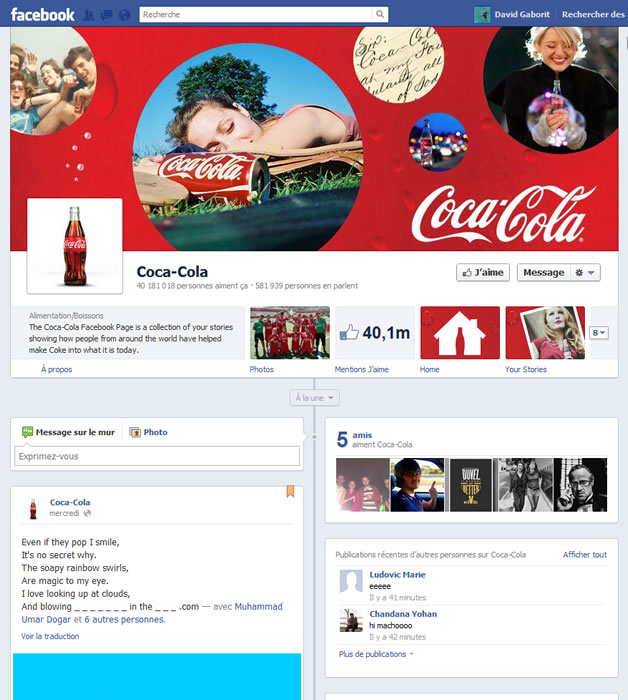Click the photo camera icon in composer
Image resolution: width=628 pixels, height=700 pixels.
pyautogui.click(x=135, y=432)
